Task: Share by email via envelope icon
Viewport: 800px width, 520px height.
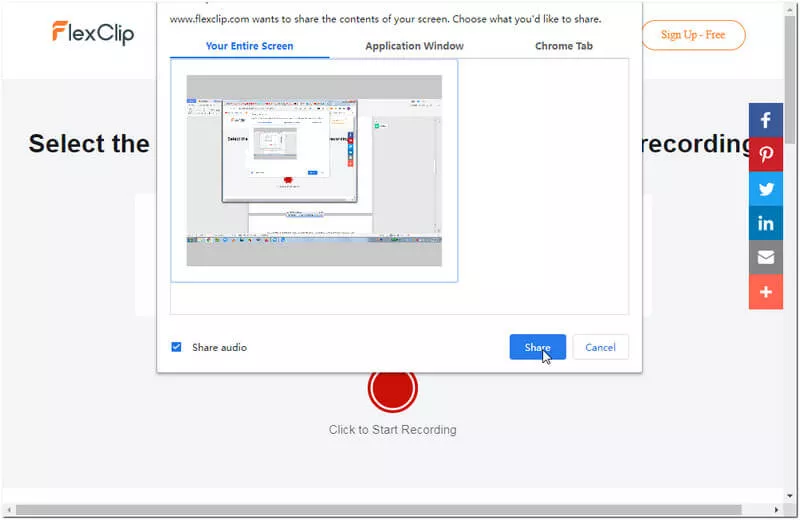Action: [x=765, y=257]
